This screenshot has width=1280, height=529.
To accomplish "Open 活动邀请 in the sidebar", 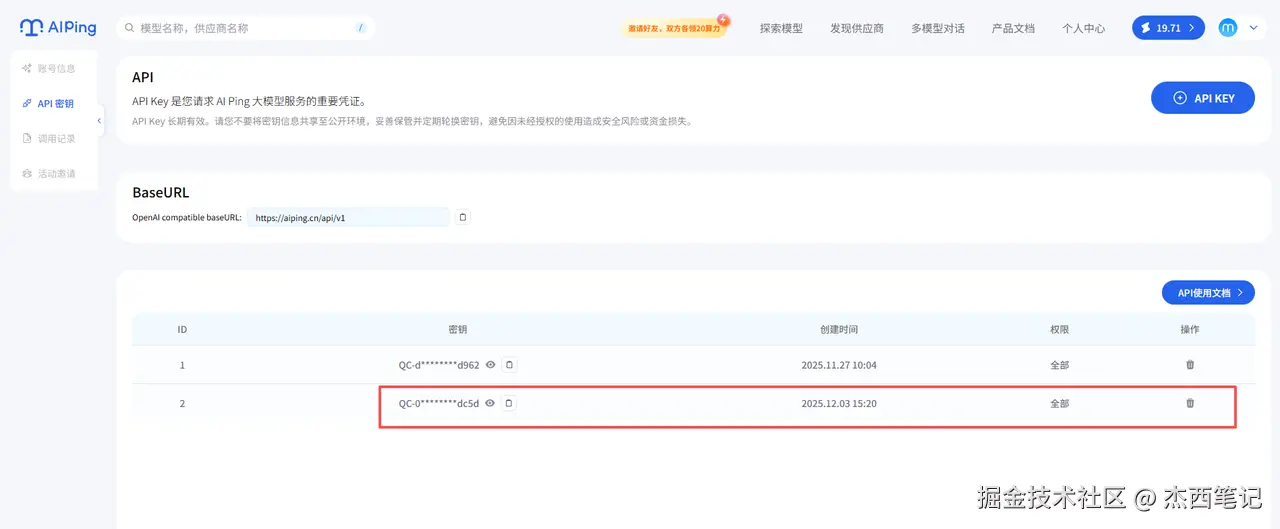I will (x=49, y=173).
